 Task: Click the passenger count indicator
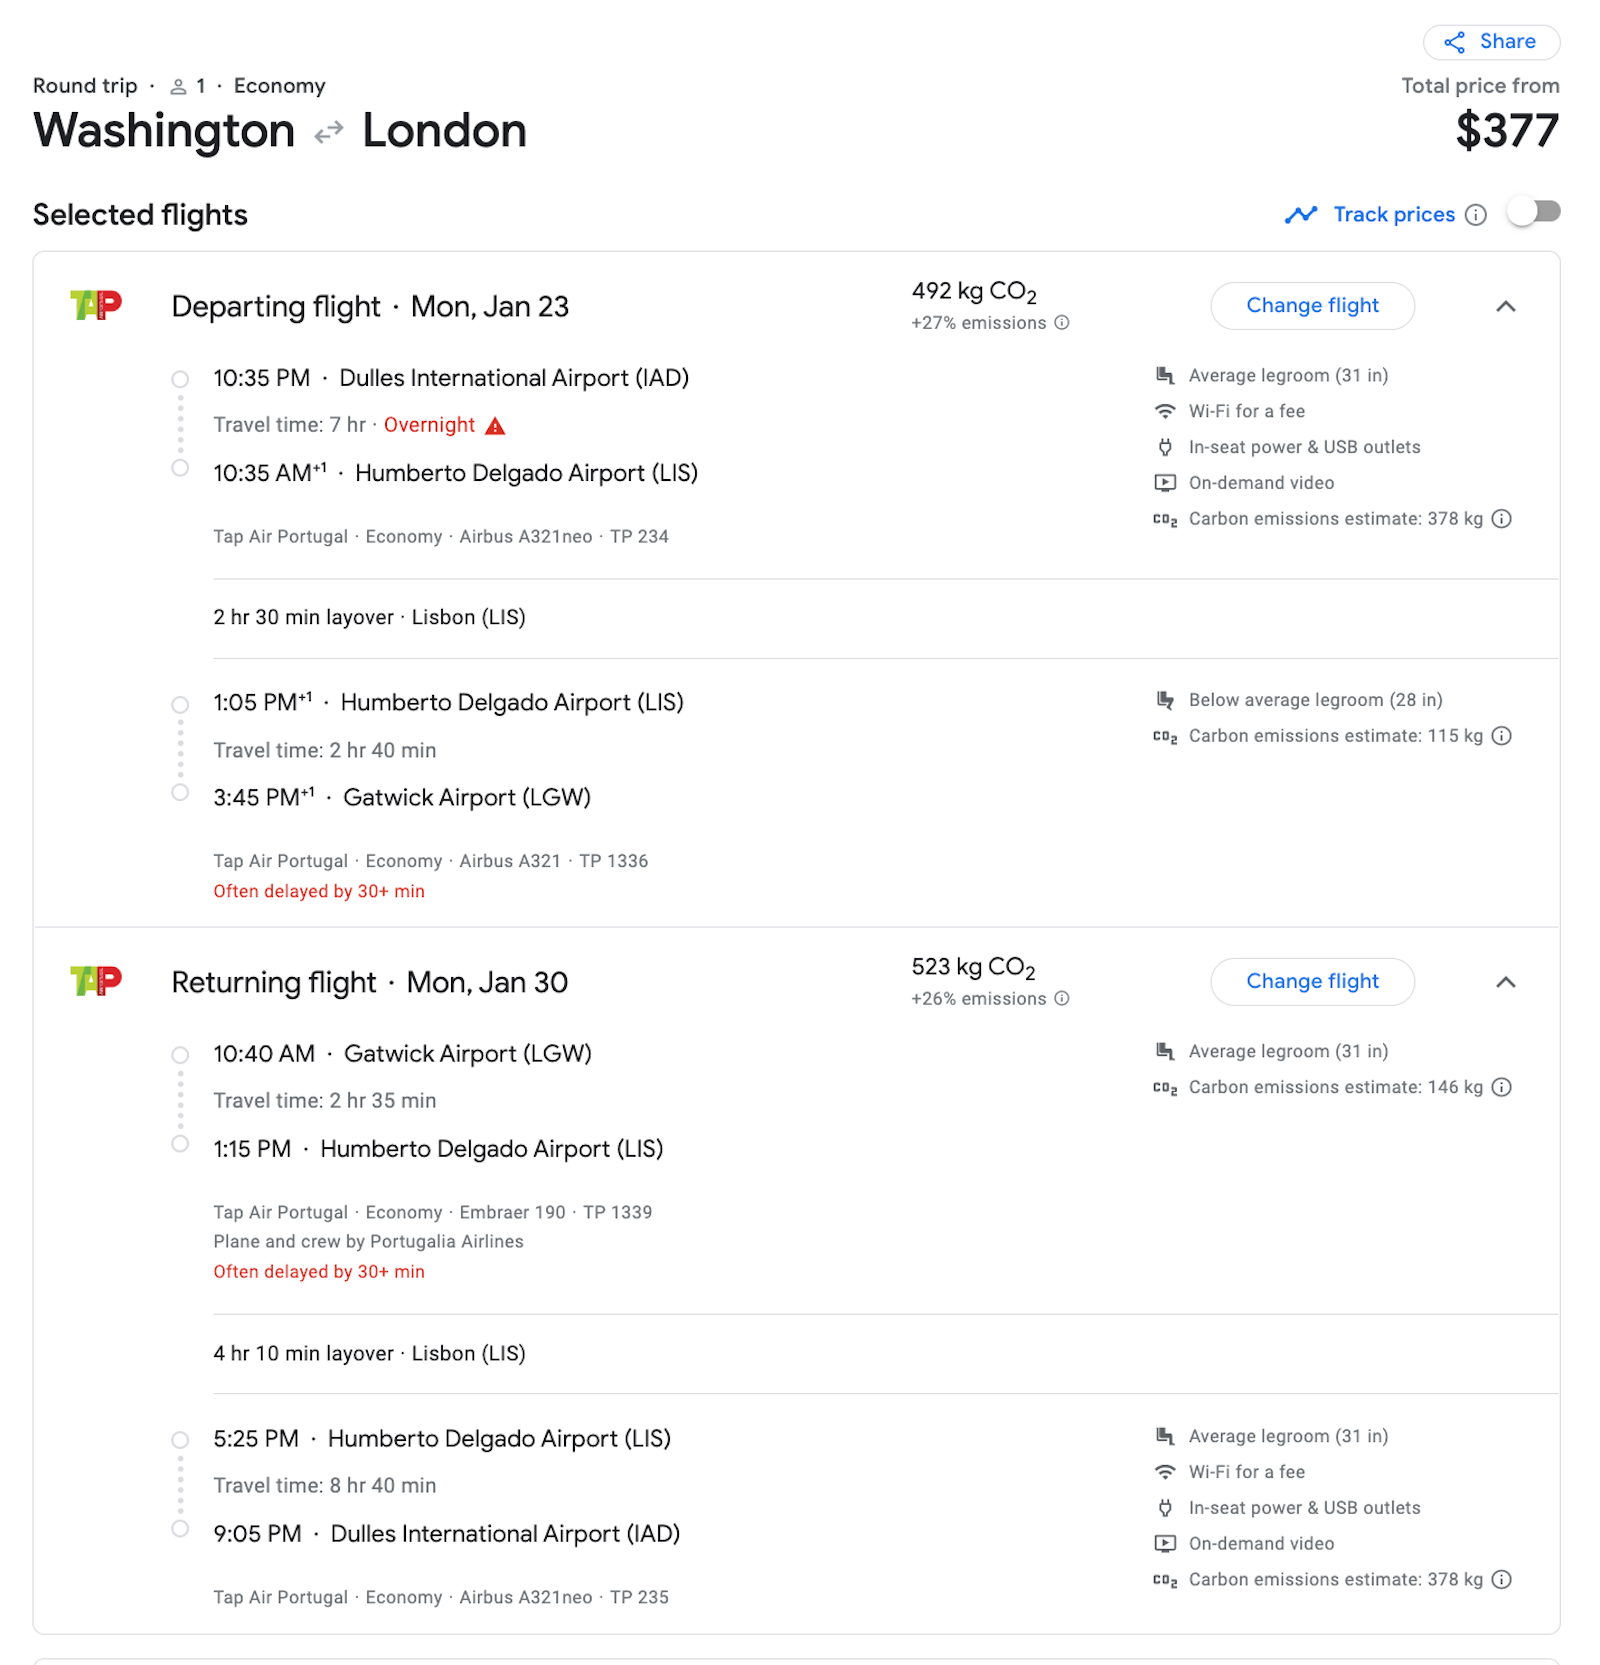[188, 86]
